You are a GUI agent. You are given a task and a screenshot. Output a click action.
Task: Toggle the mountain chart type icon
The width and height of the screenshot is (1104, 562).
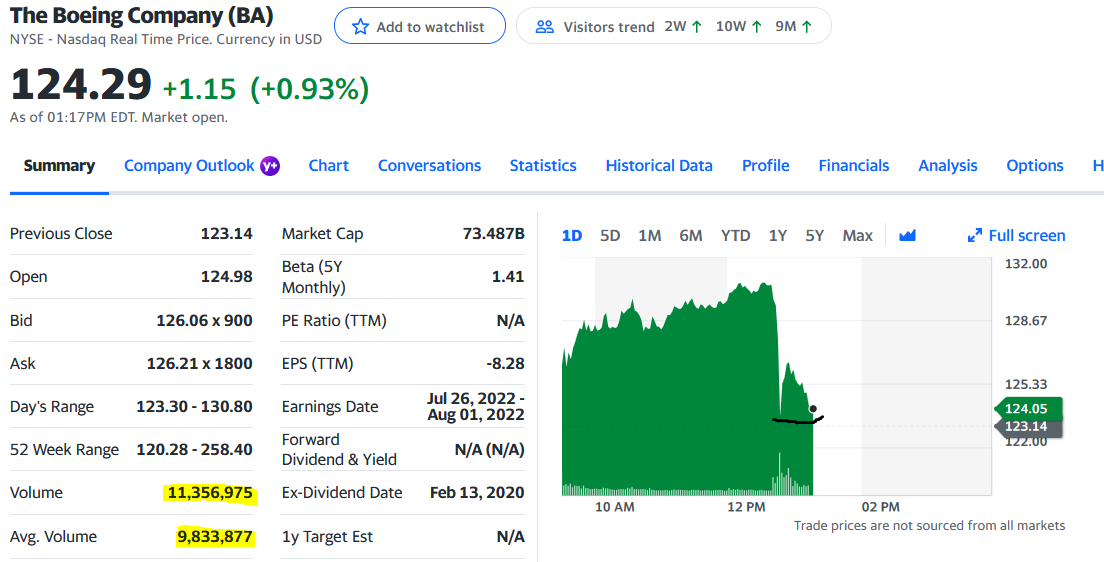click(908, 235)
